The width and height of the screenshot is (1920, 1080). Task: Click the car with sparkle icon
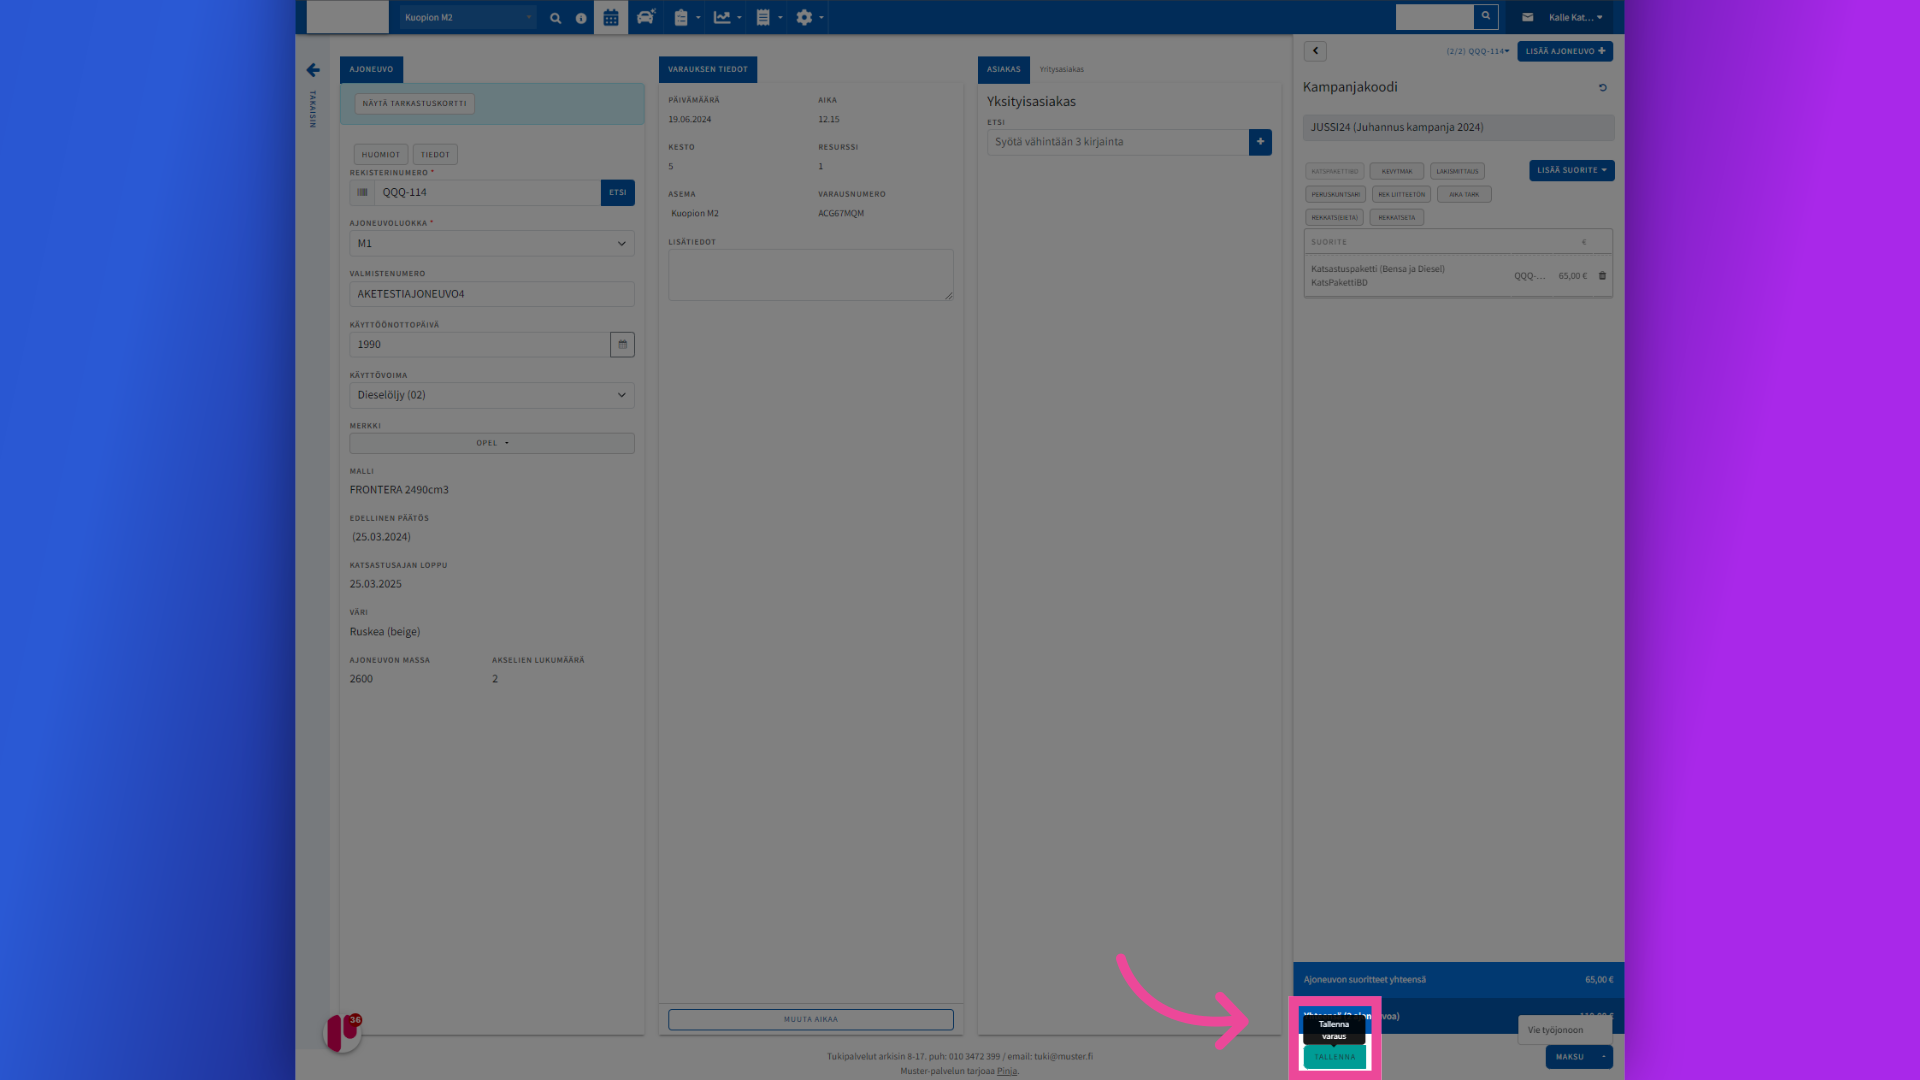[646, 17]
